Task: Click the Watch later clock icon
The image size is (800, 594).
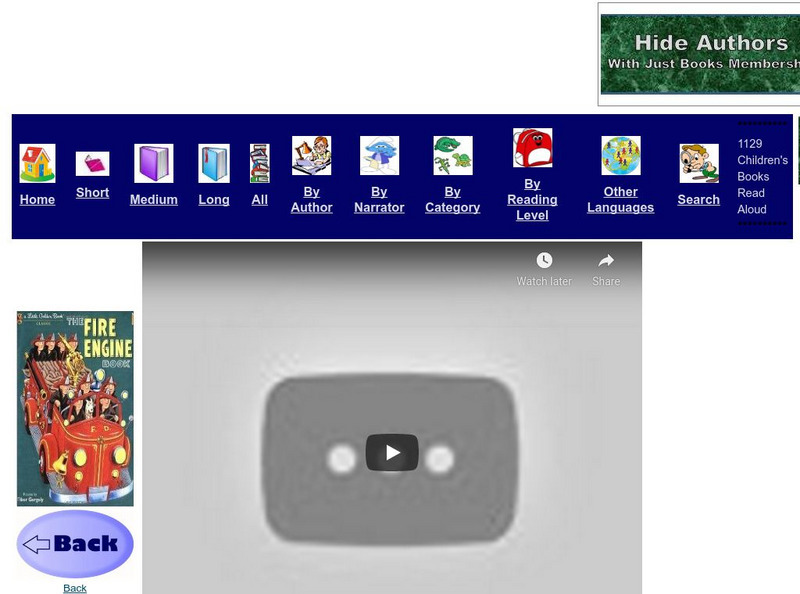Action: [544, 260]
